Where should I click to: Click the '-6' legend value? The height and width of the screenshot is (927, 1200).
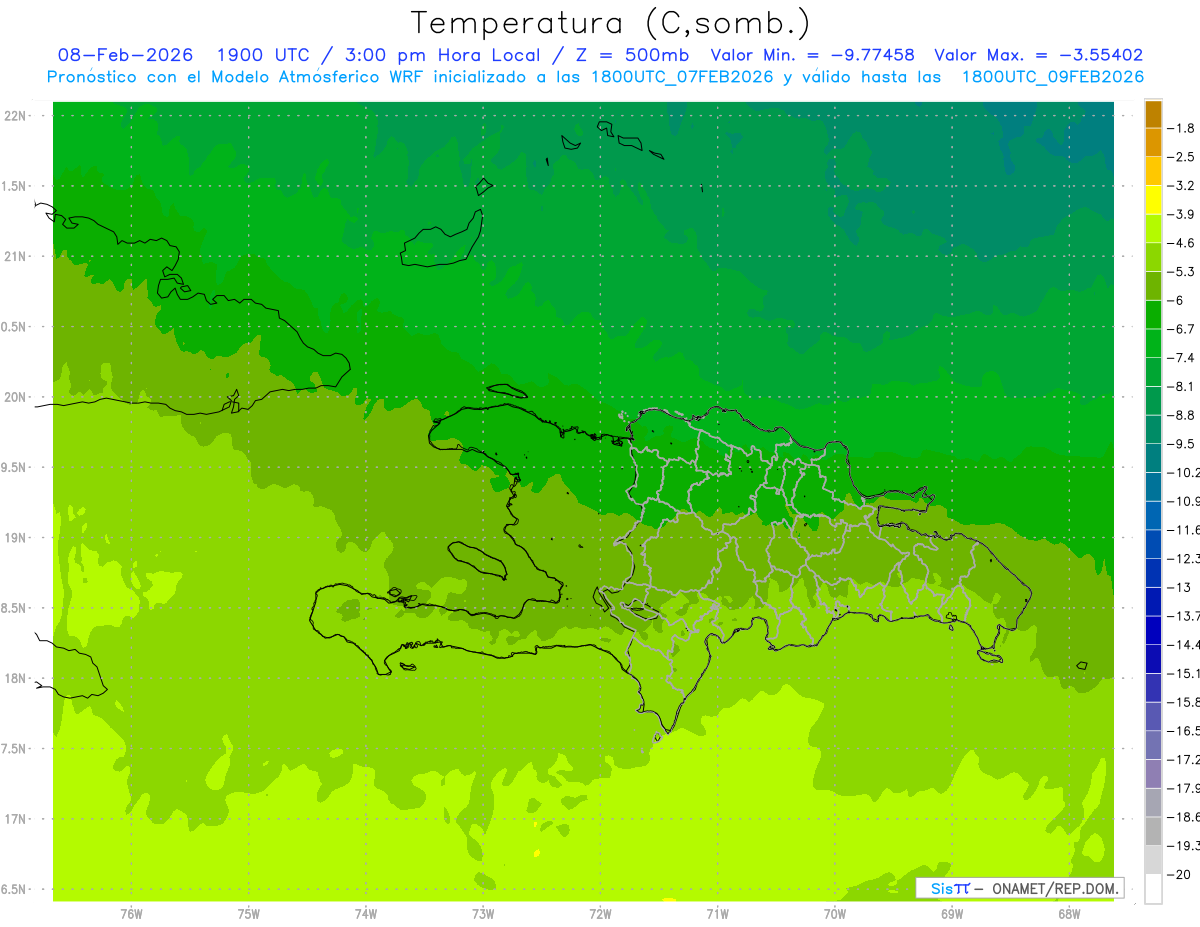[x=1177, y=300]
